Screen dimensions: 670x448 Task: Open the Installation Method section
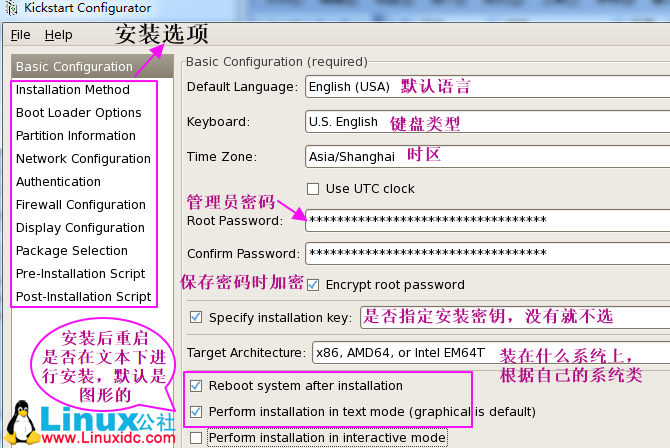pyautogui.click(x=73, y=90)
